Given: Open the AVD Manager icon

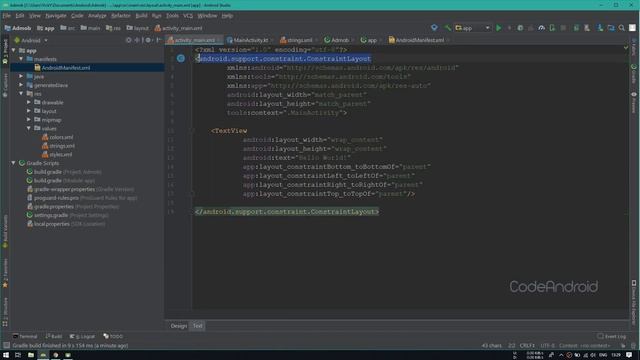Looking at the screenshot, I should pyautogui.click(x=587, y=28).
